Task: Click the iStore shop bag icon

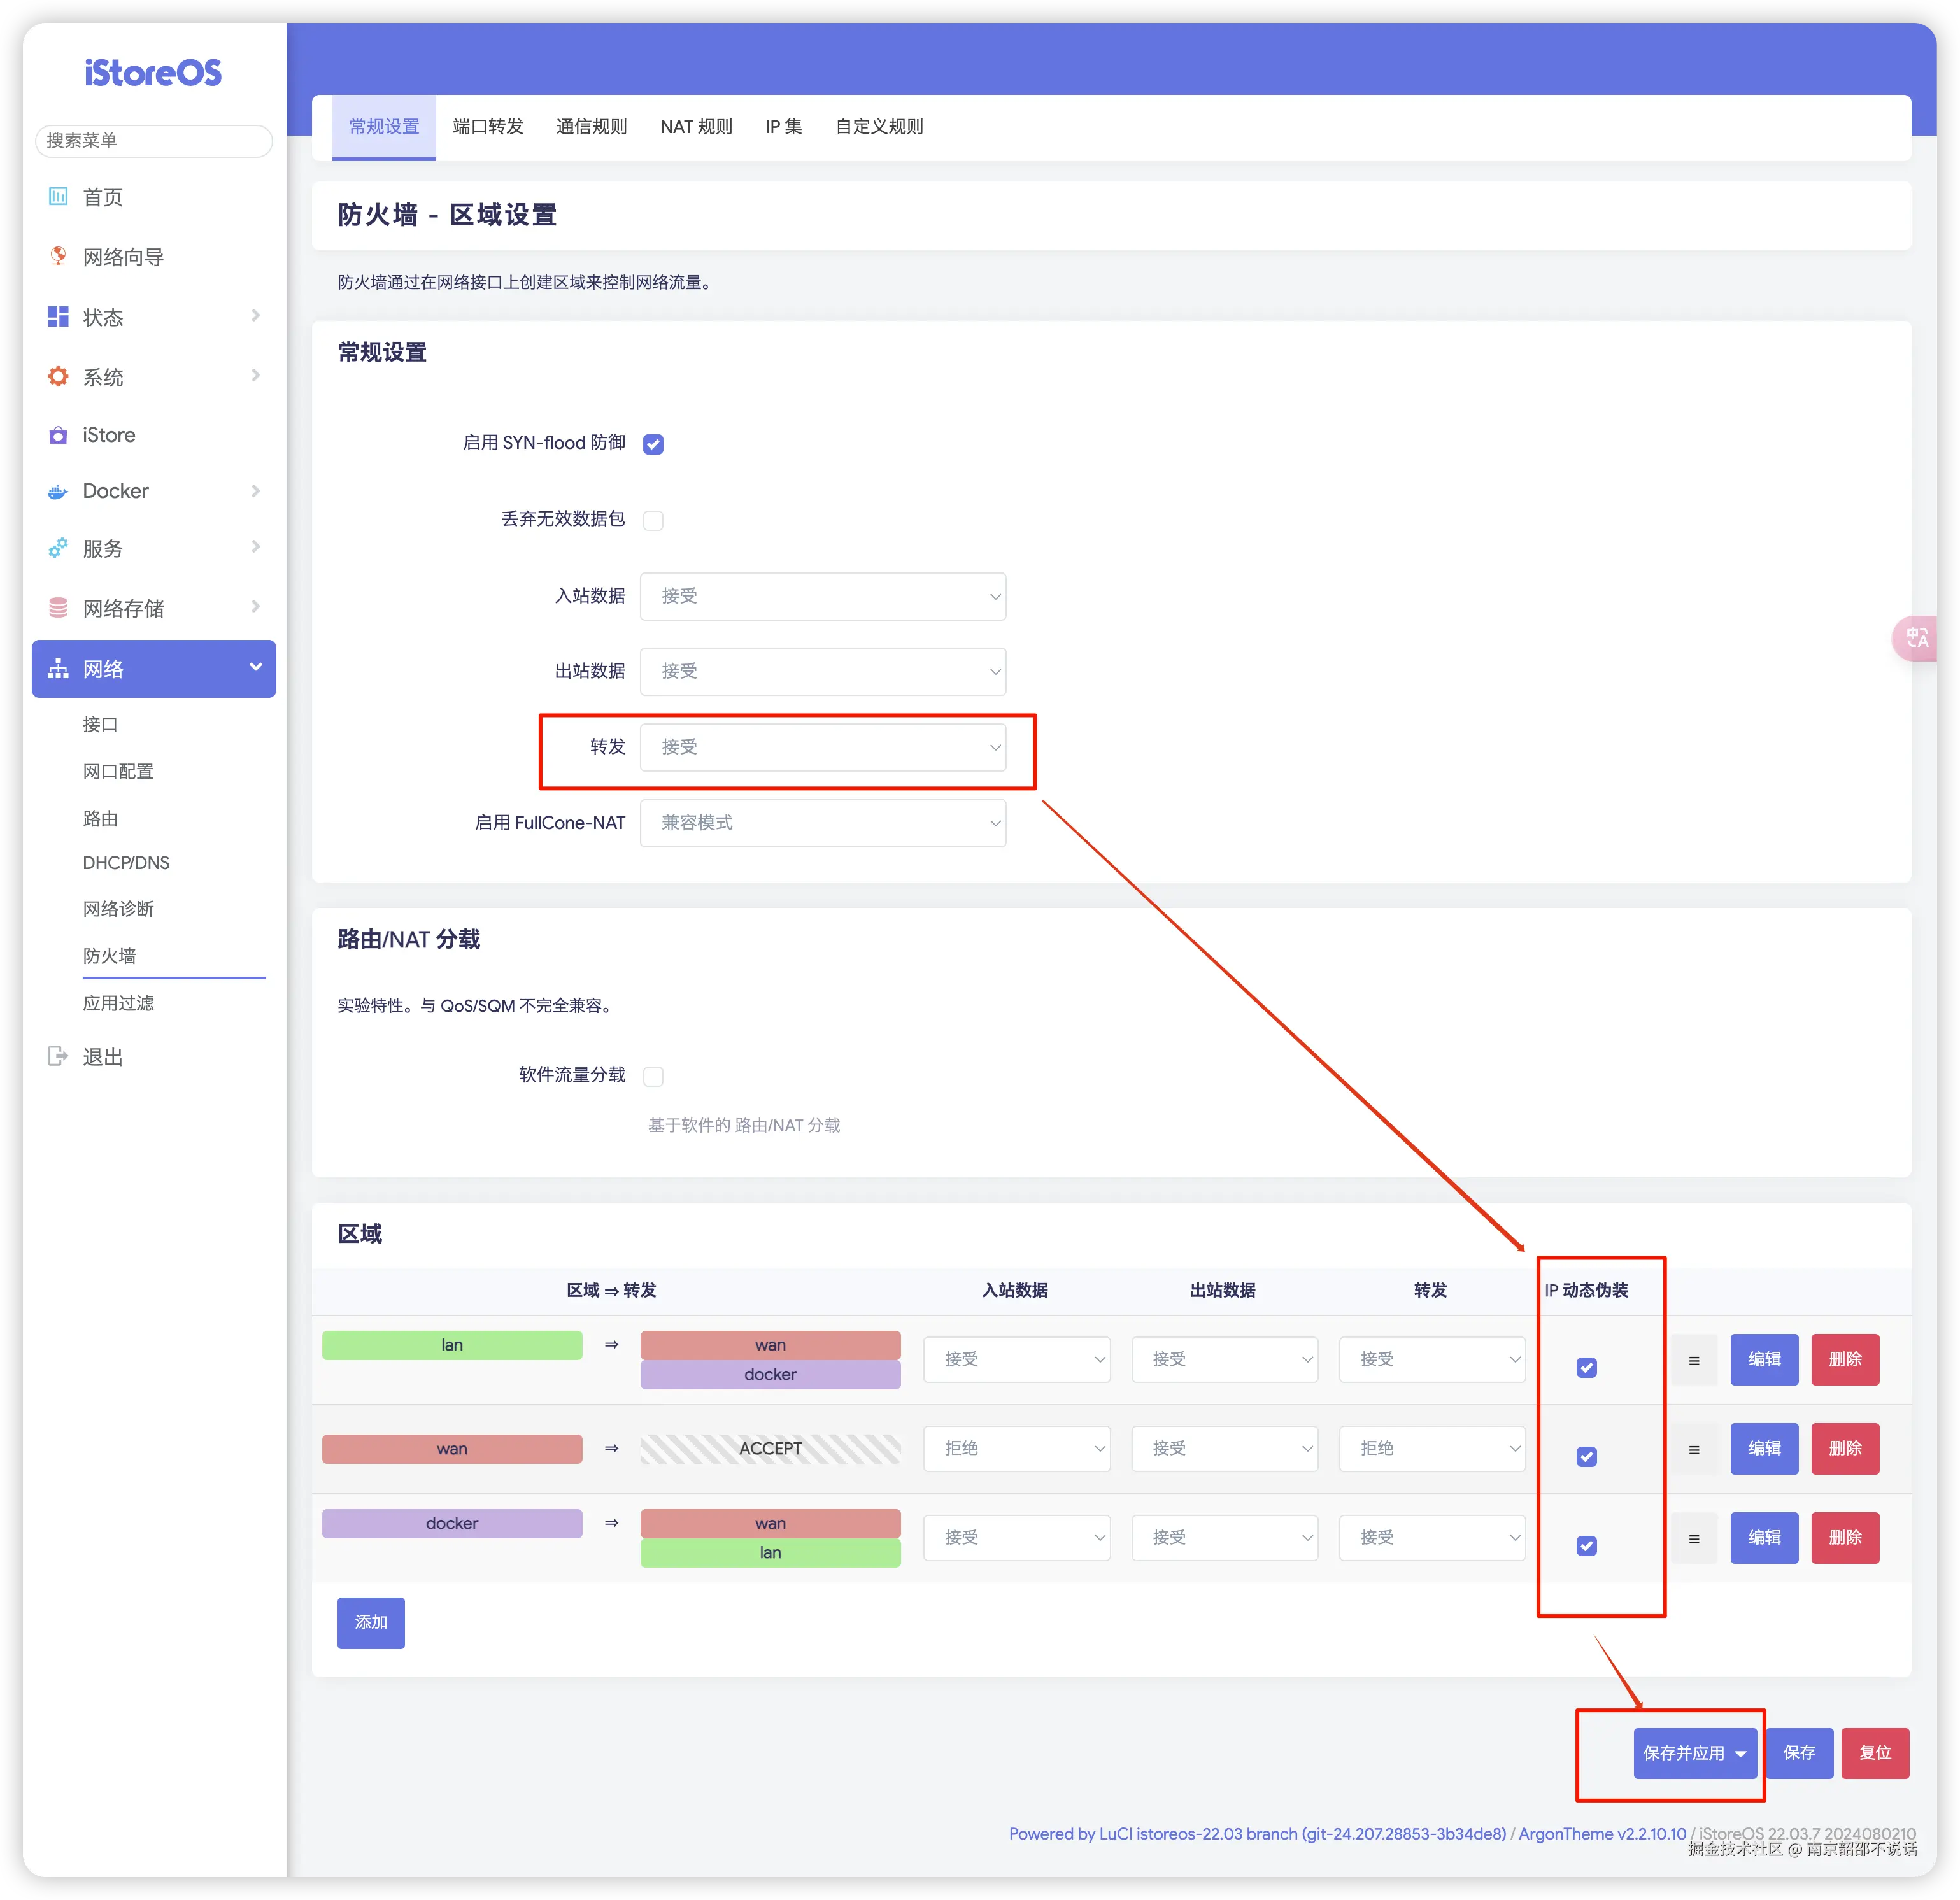Action: pos(58,435)
